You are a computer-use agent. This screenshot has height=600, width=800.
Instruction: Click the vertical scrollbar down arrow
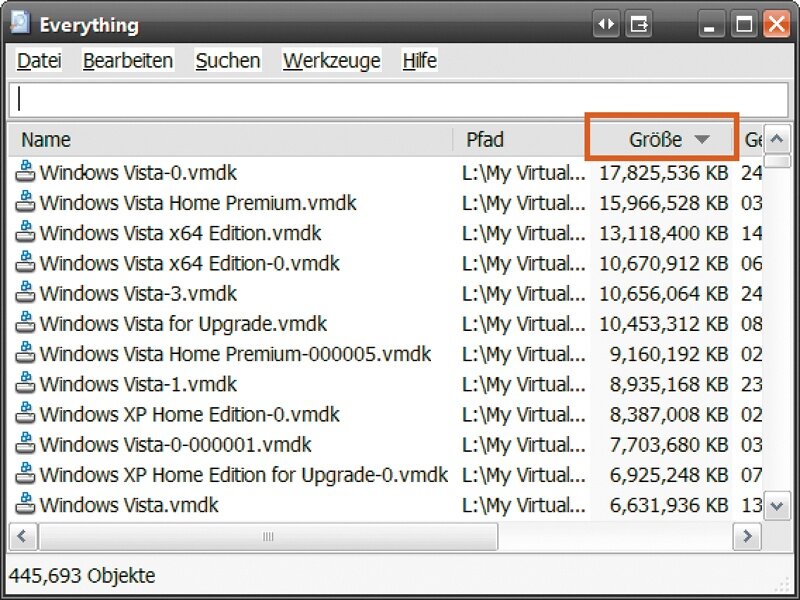tap(778, 506)
